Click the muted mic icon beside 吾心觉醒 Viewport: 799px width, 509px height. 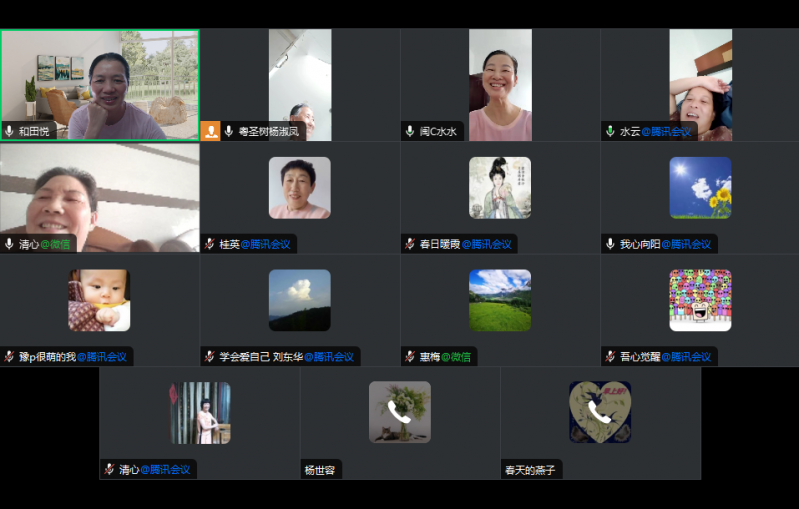[610, 357]
